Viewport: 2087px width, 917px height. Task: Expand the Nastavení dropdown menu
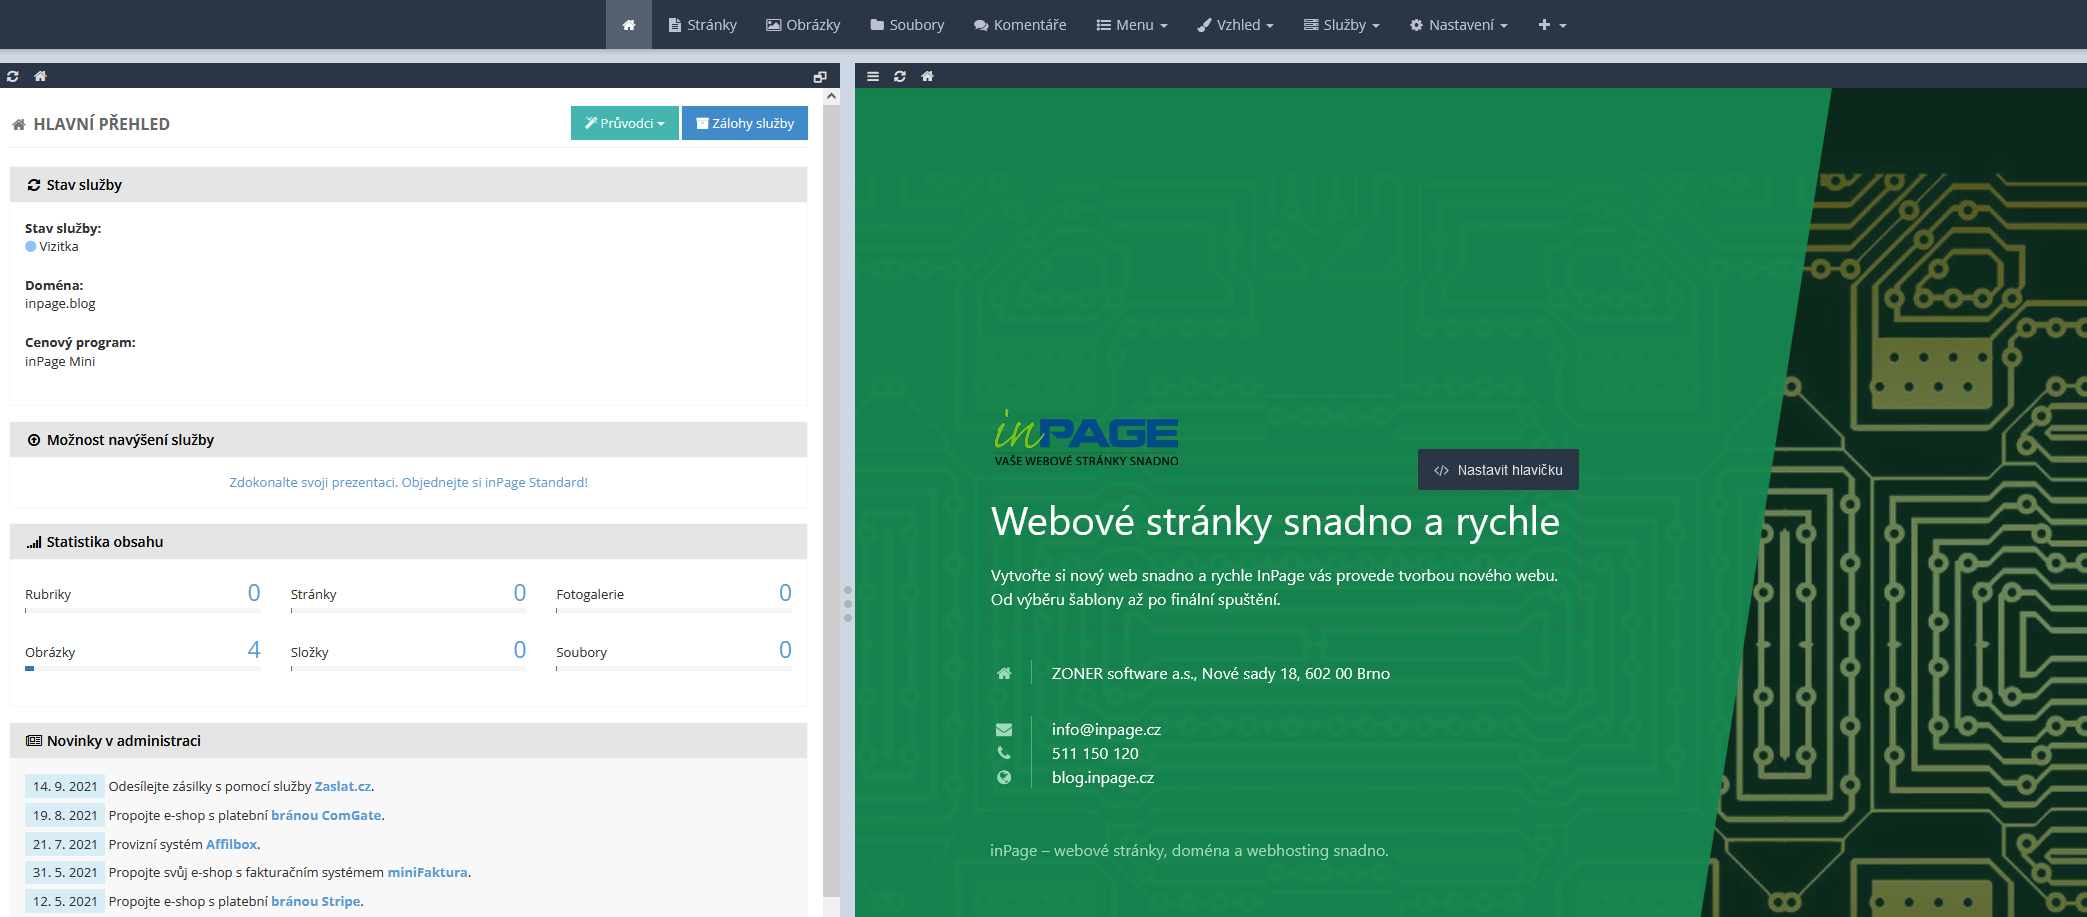(1458, 25)
